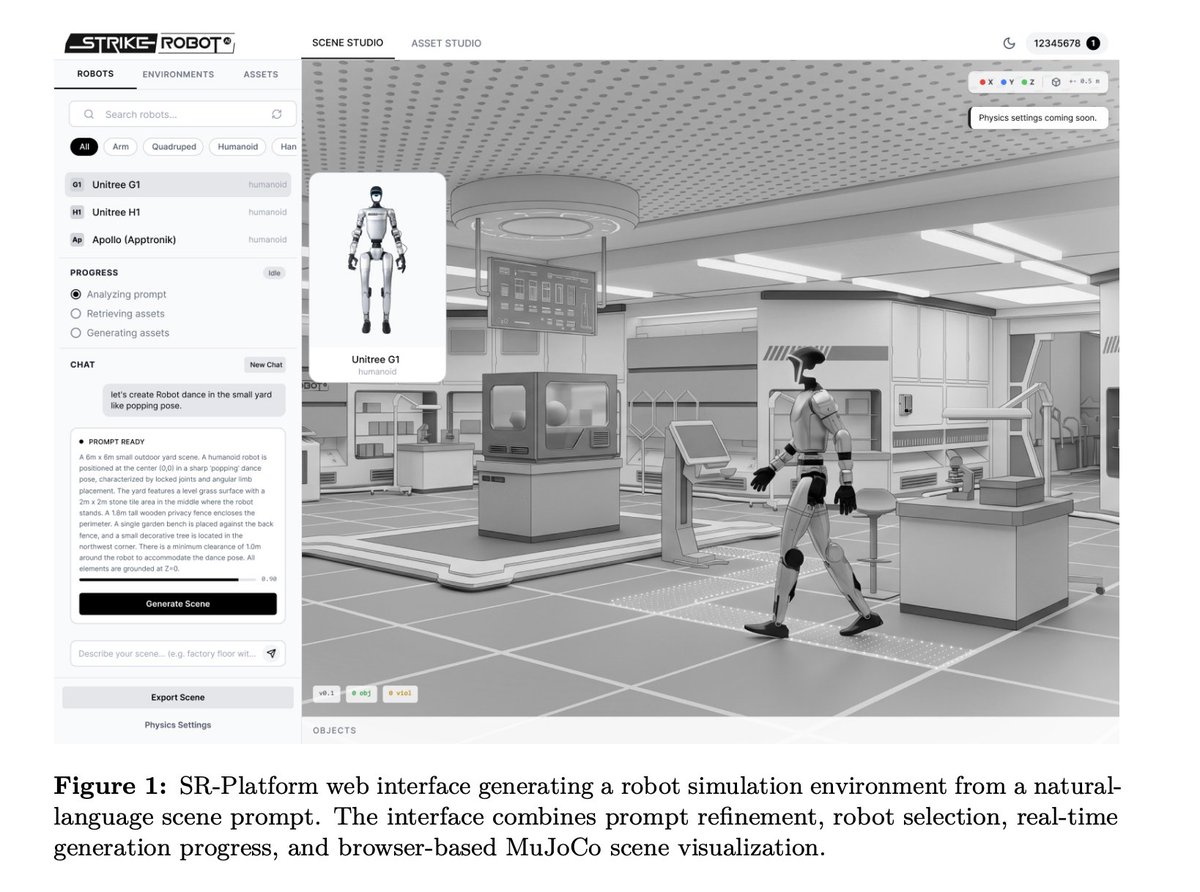
Task: Click the notification count badge showing 1
Action: pyautogui.click(x=1093, y=43)
